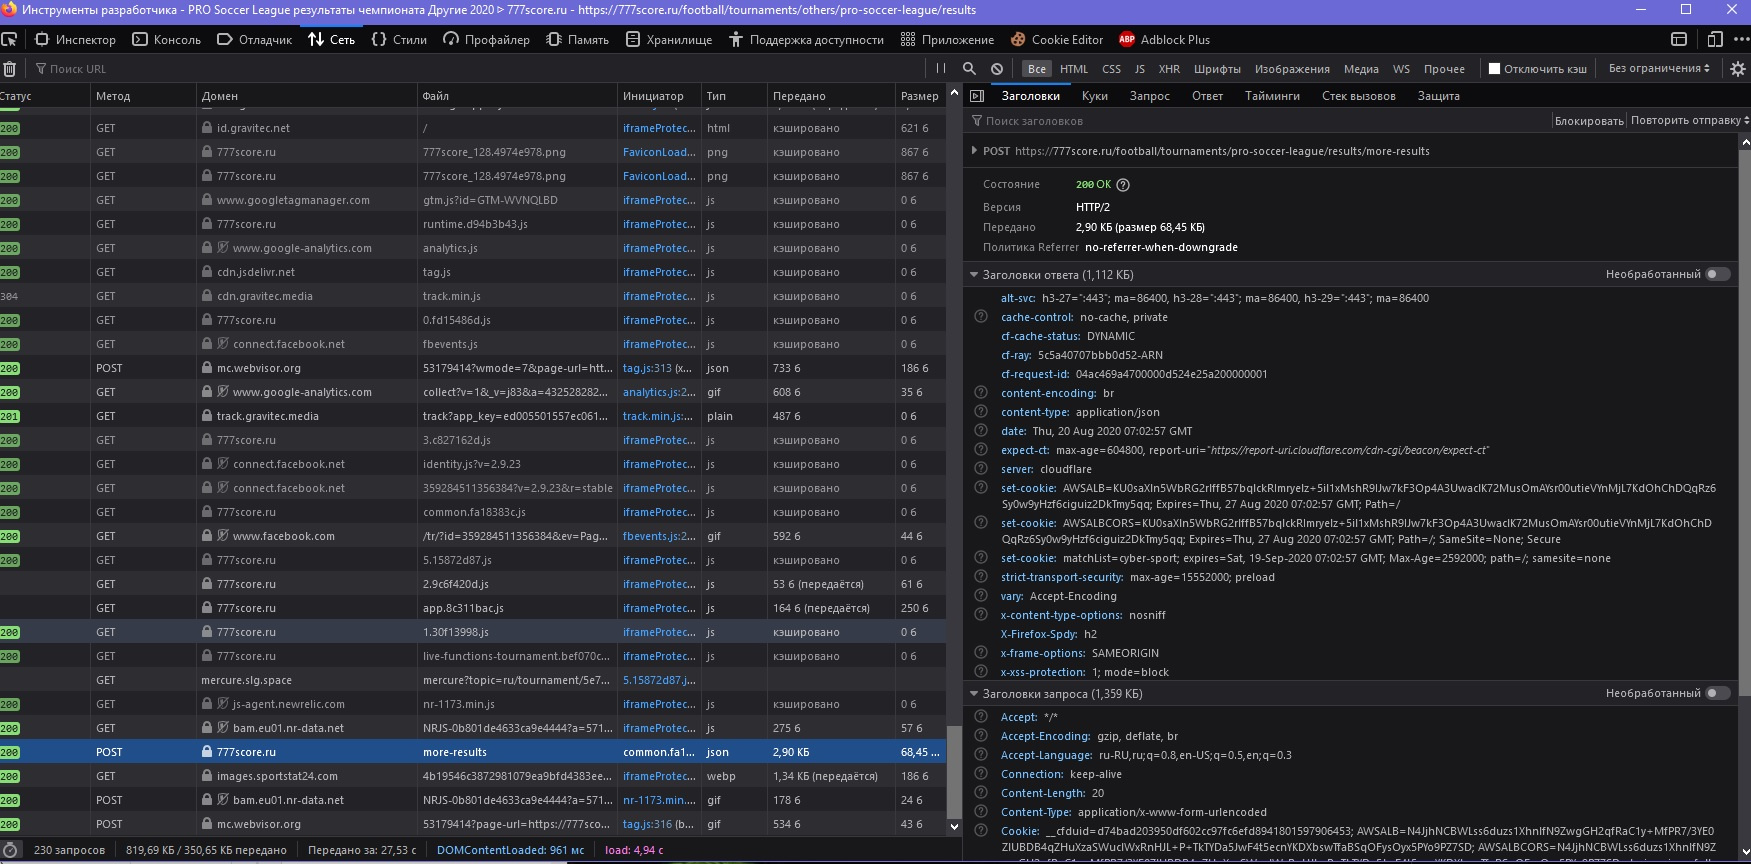Open help icon for x-frame-options header
Image resolution: width=1751 pixels, height=864 pixels.
[981, 653]
